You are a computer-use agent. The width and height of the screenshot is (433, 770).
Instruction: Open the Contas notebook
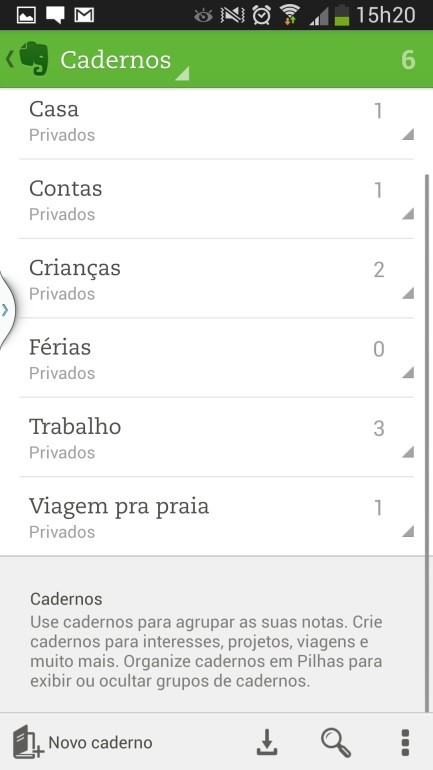pyautogui.click(x=216, y=199)
